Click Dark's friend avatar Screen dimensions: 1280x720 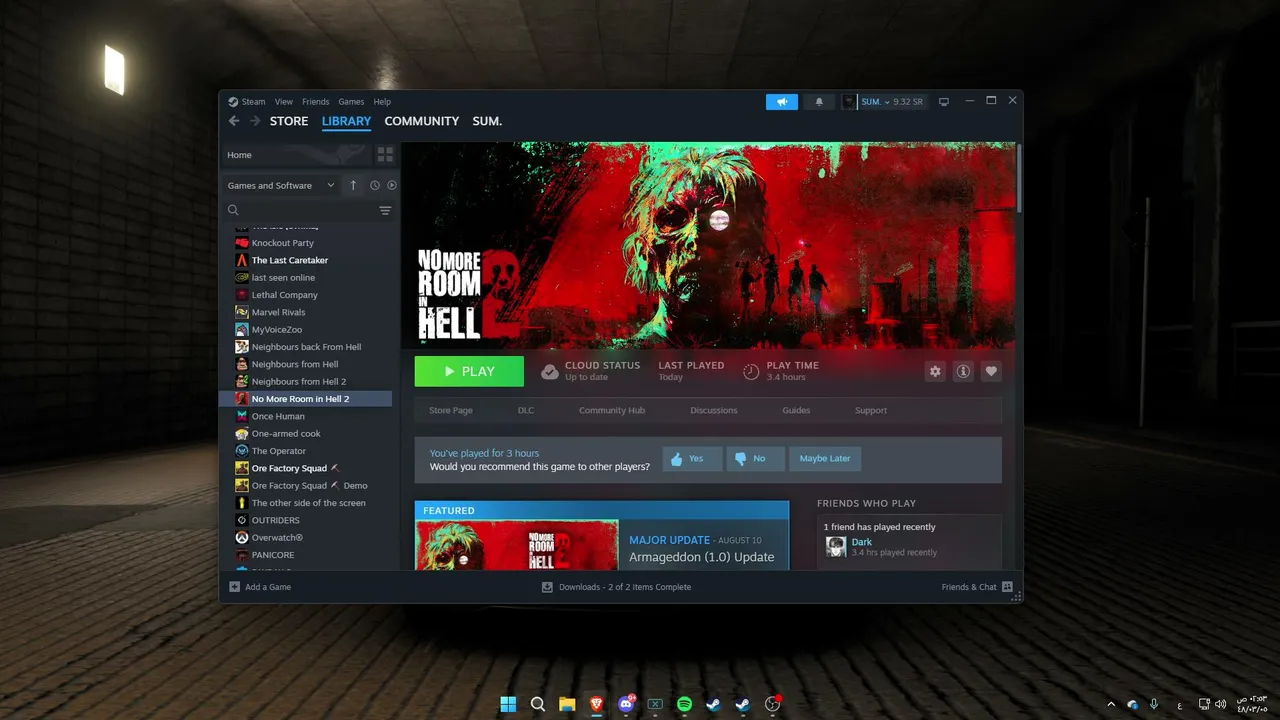pyautogui.click(x=836, y=546)
